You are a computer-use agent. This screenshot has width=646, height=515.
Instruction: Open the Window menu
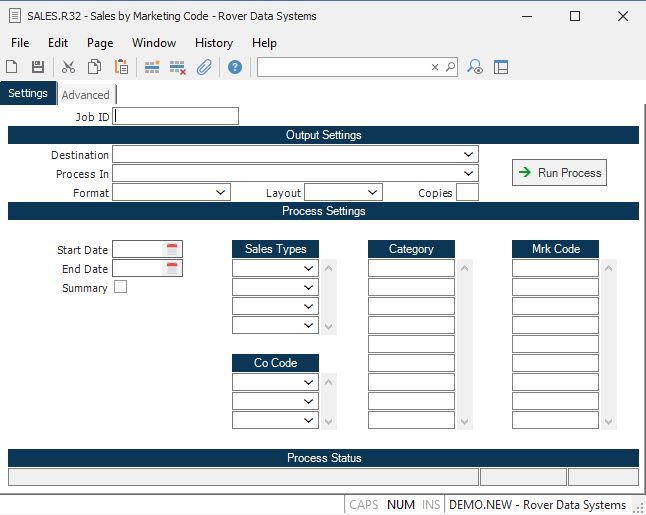click(154, 43)
